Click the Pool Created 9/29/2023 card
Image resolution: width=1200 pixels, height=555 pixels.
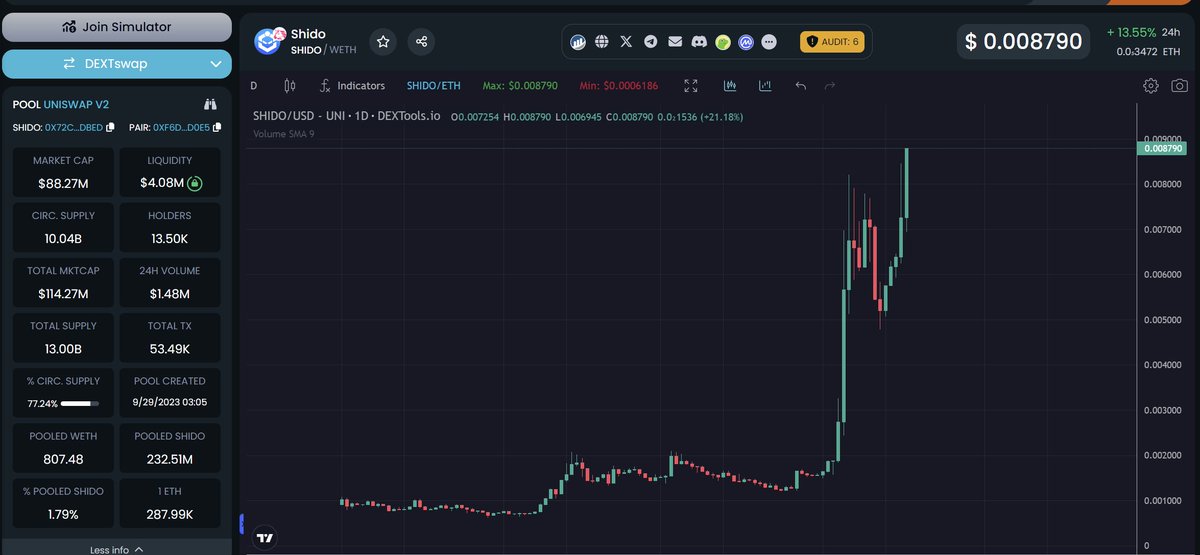tap(169, 392)
